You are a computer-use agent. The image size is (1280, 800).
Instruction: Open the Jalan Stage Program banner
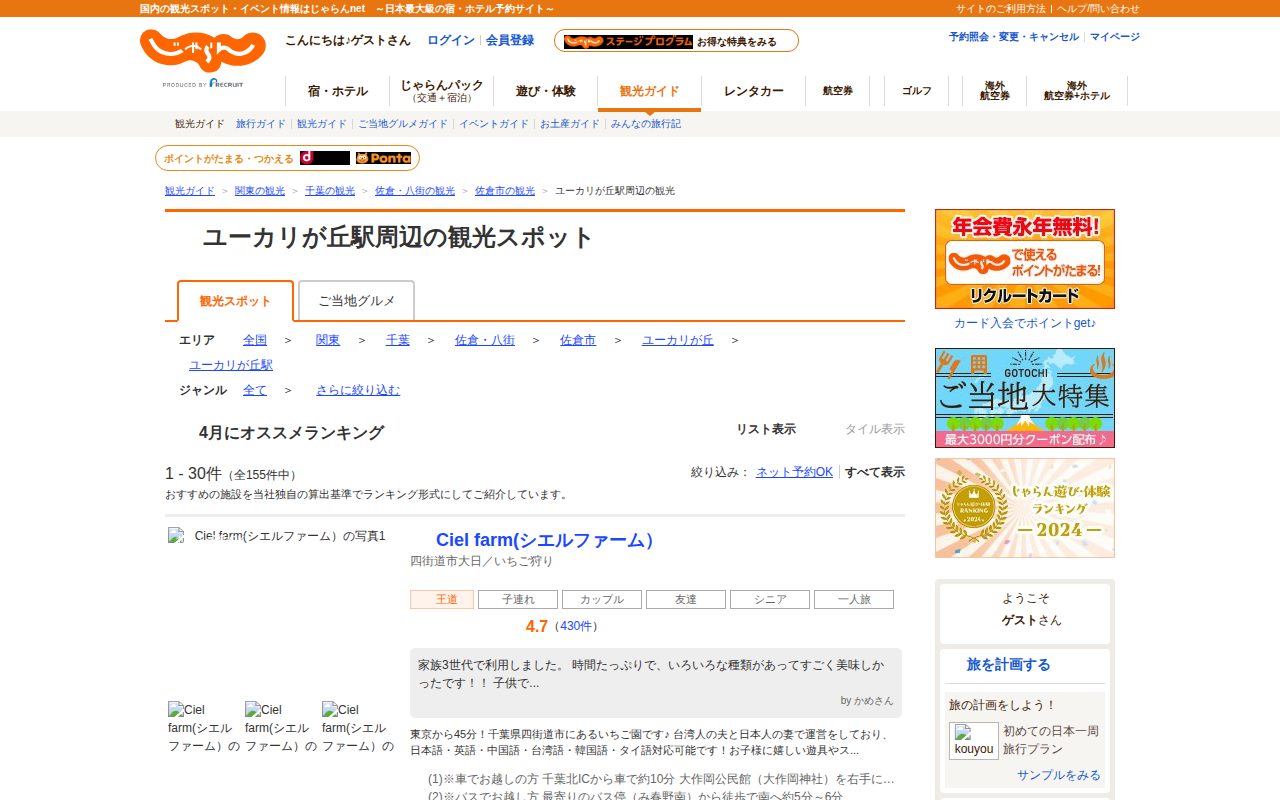[676, 41]
